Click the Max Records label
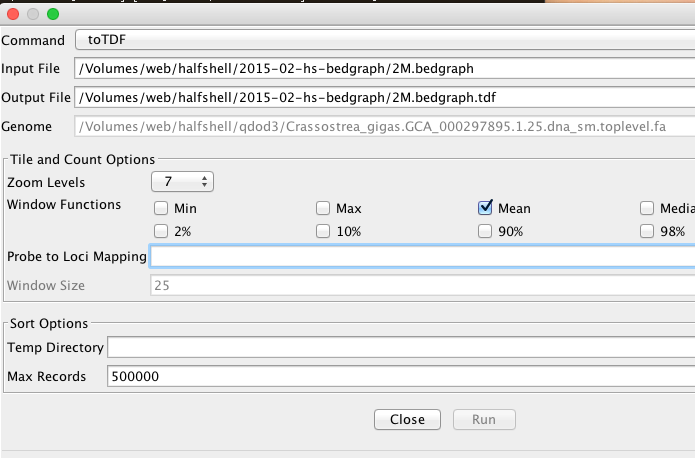This screenshot has height=458, width=695. 47,376
